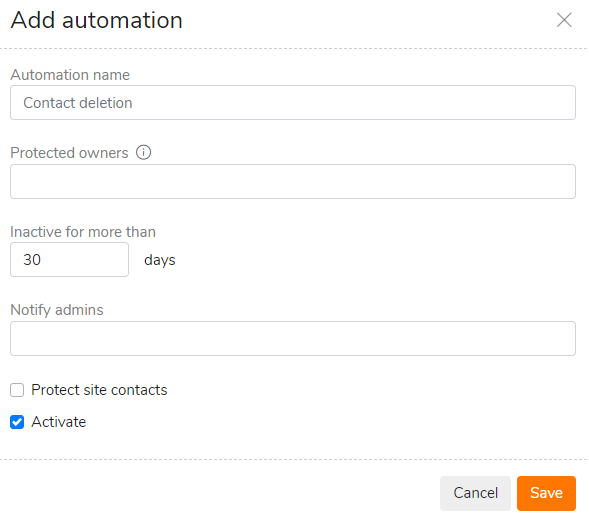Click the "Protect site contacts" label text

coord(99,390)
